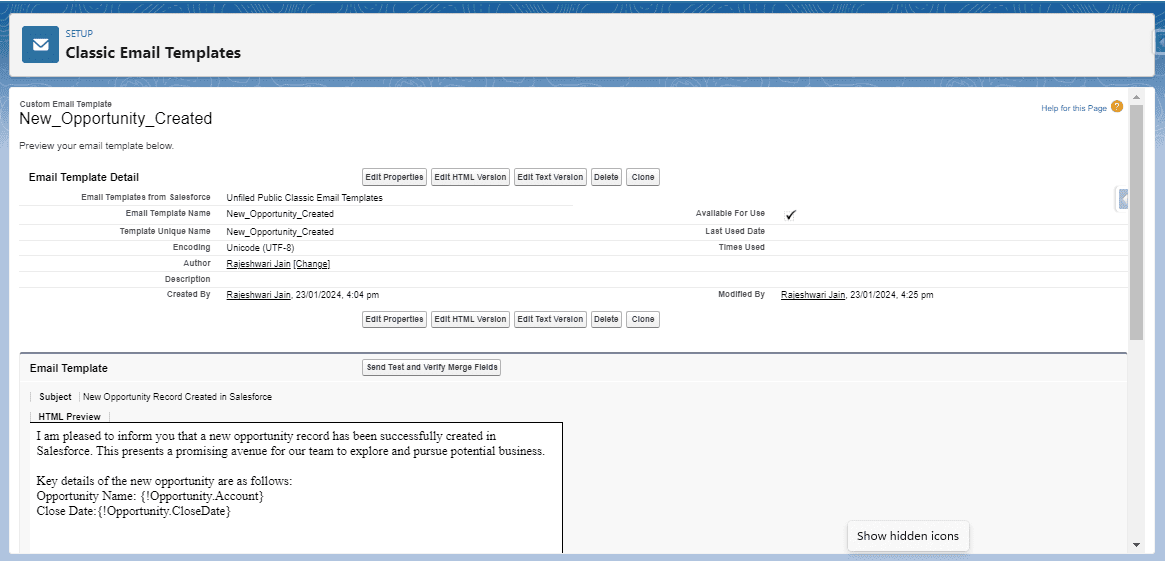
Task: Click the orange help question mark icon
Action: (1117, 107)
